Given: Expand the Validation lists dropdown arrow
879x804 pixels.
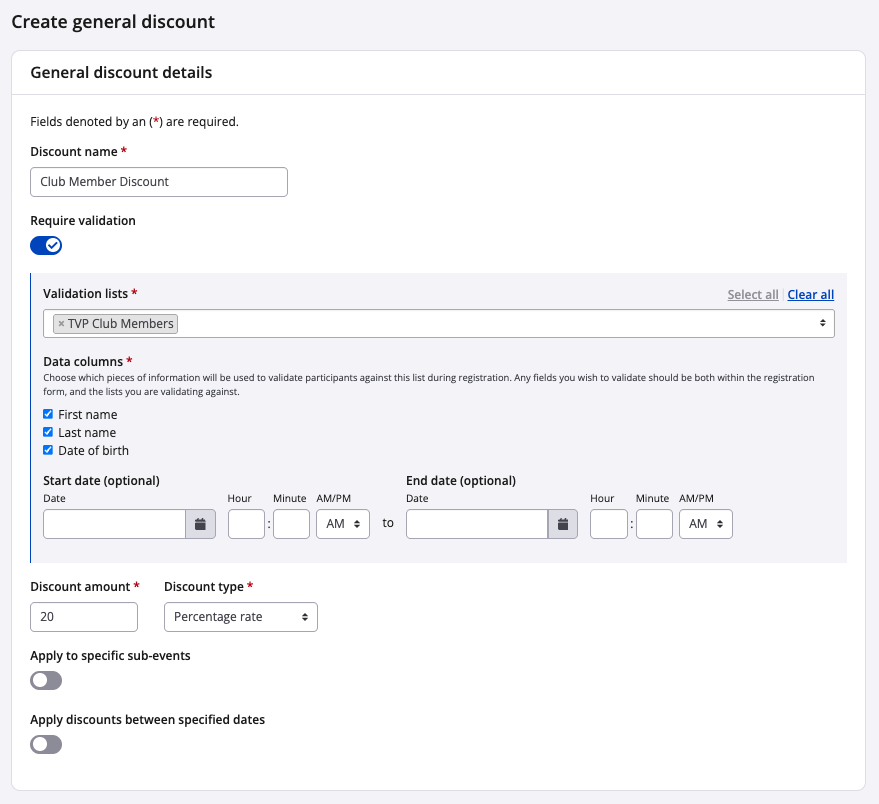Looking at the screenshot, I should coord(822,323).
